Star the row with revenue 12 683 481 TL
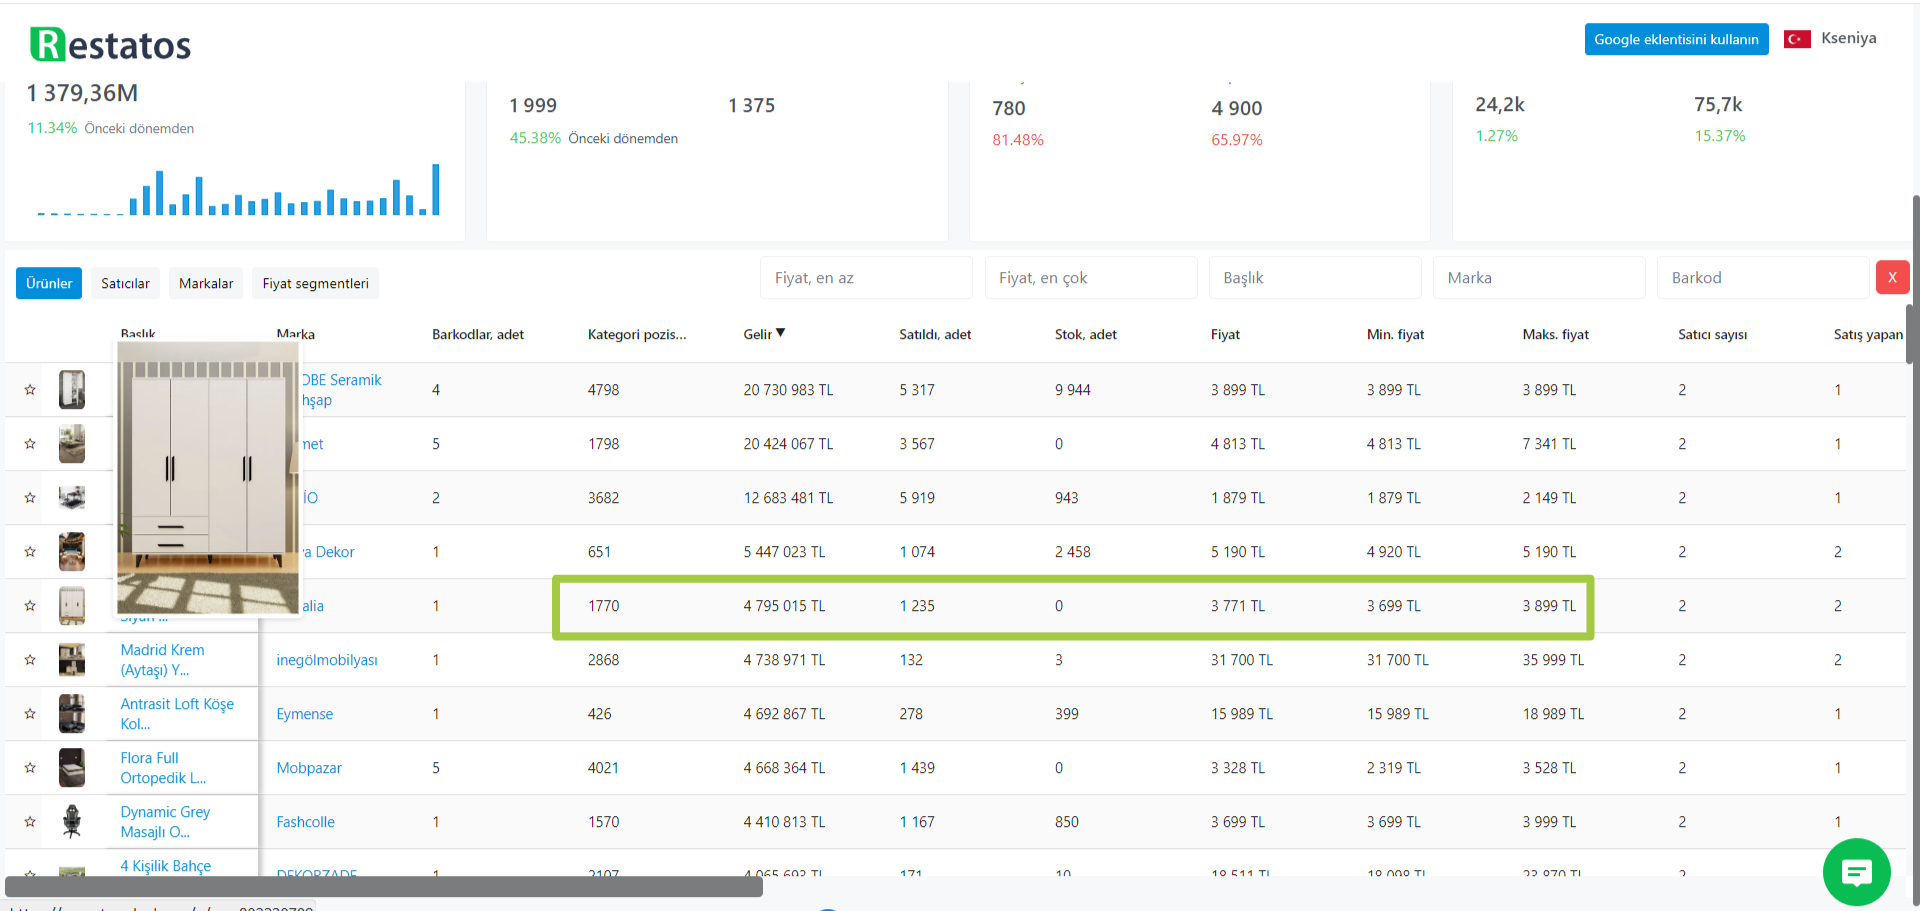 click(x=30, y=498)
